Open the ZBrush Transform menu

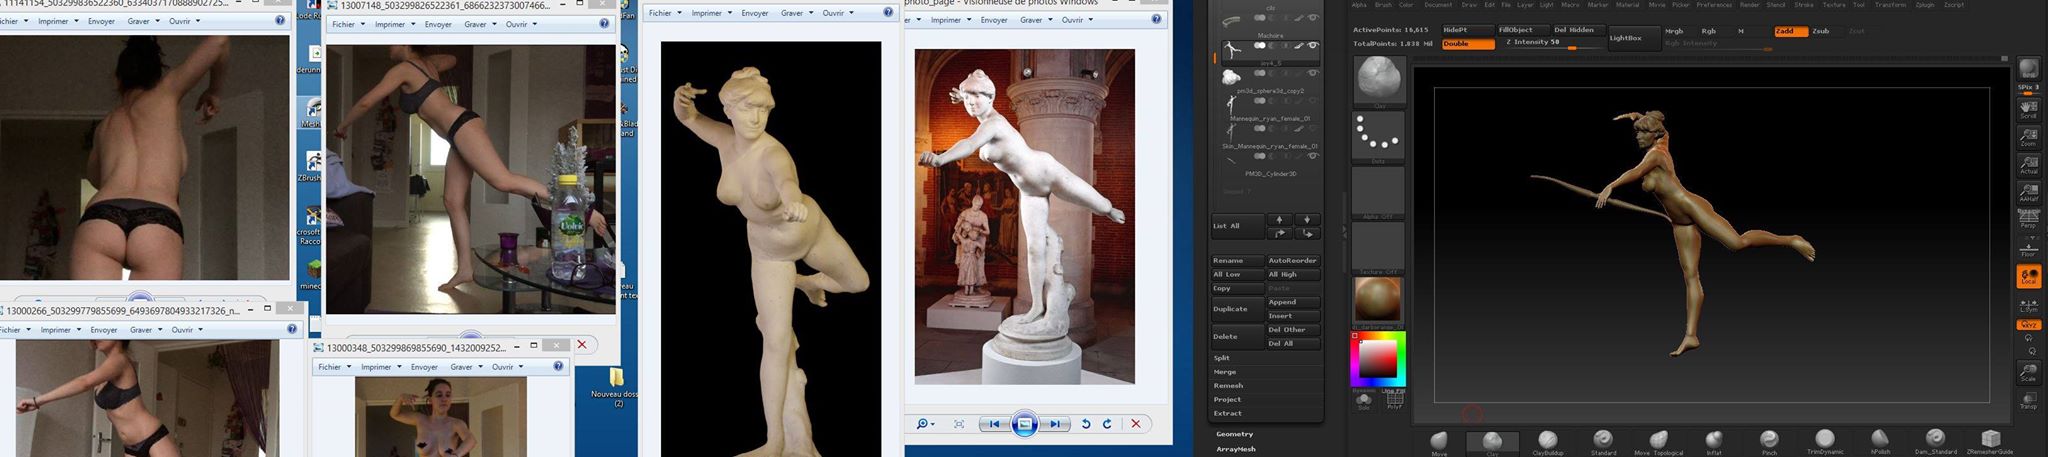tap(1890, 5)
